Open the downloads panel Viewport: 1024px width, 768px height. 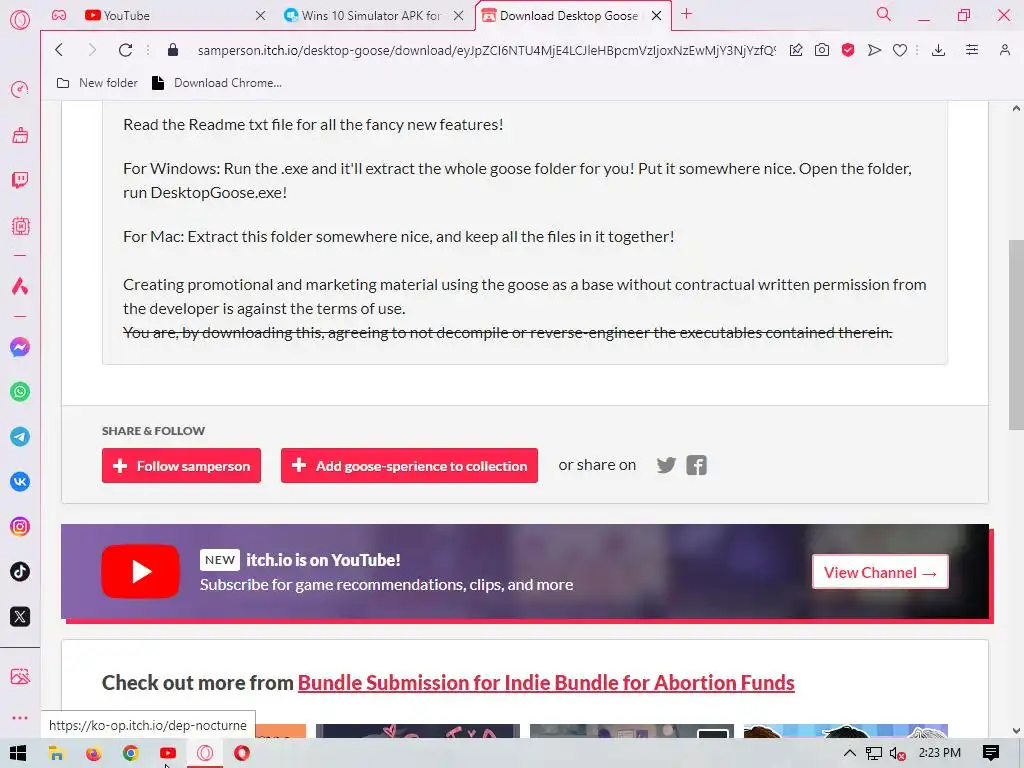[x=938, y=50]
